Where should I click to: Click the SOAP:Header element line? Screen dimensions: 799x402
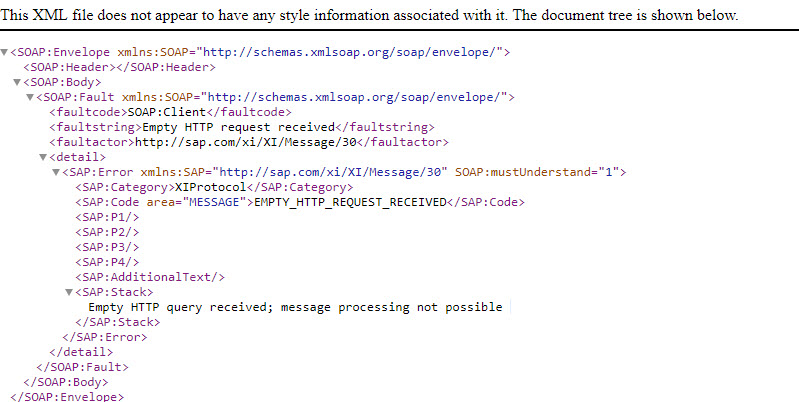[x=120, y=67]
